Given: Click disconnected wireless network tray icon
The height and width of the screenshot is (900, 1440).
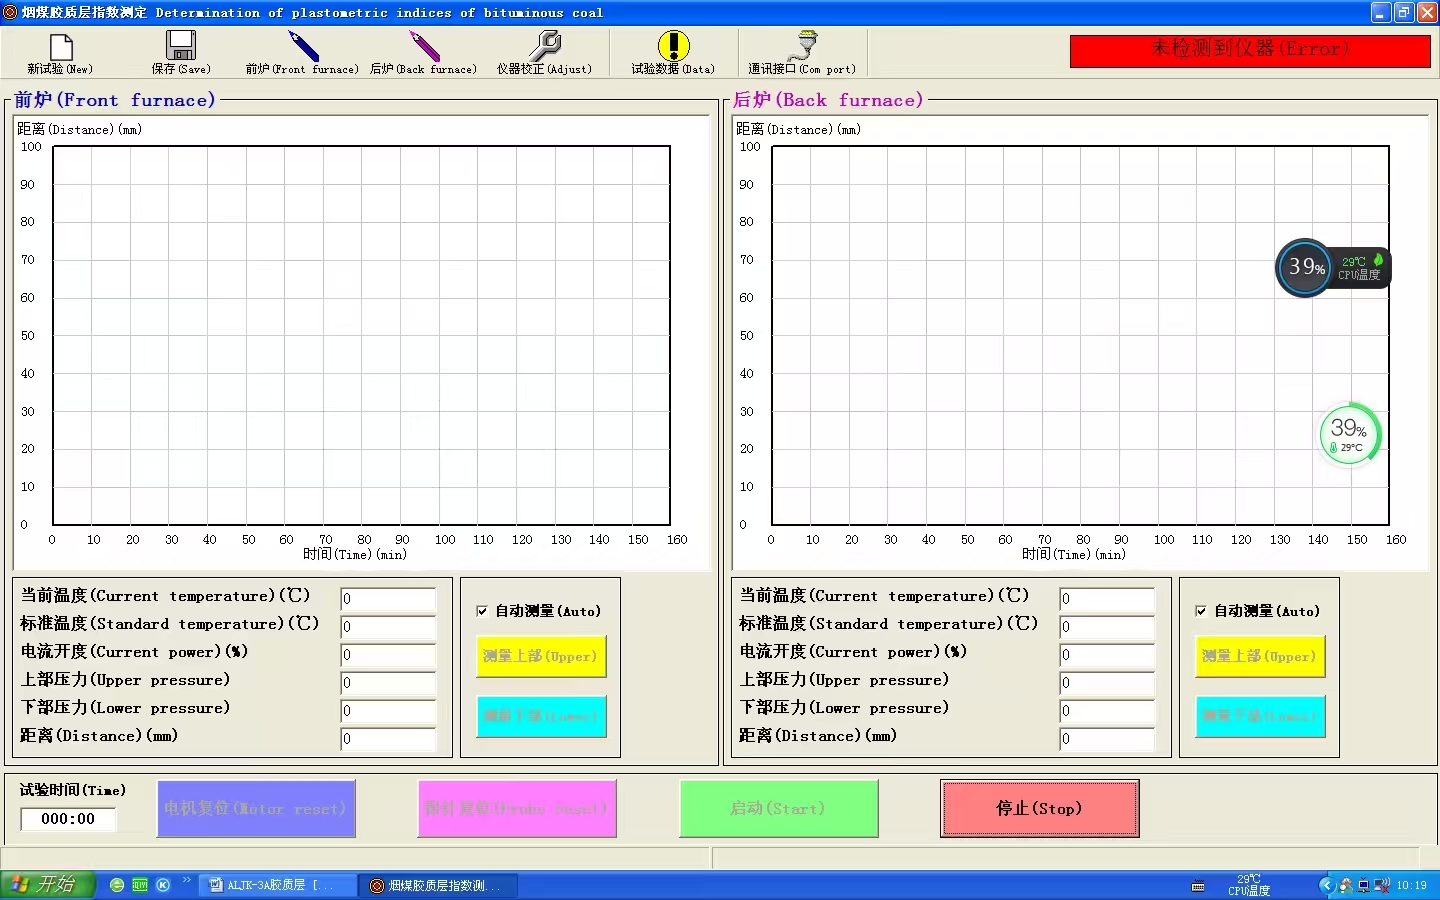Looking at the screenshot, I should 1382,885.
